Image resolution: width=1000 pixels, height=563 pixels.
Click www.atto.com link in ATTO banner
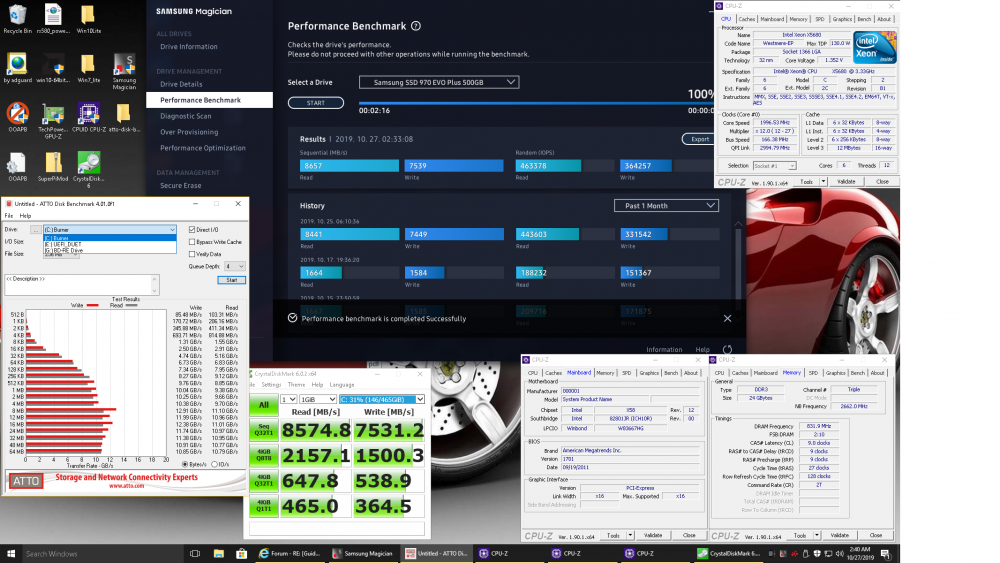click(x=126, y=486)
